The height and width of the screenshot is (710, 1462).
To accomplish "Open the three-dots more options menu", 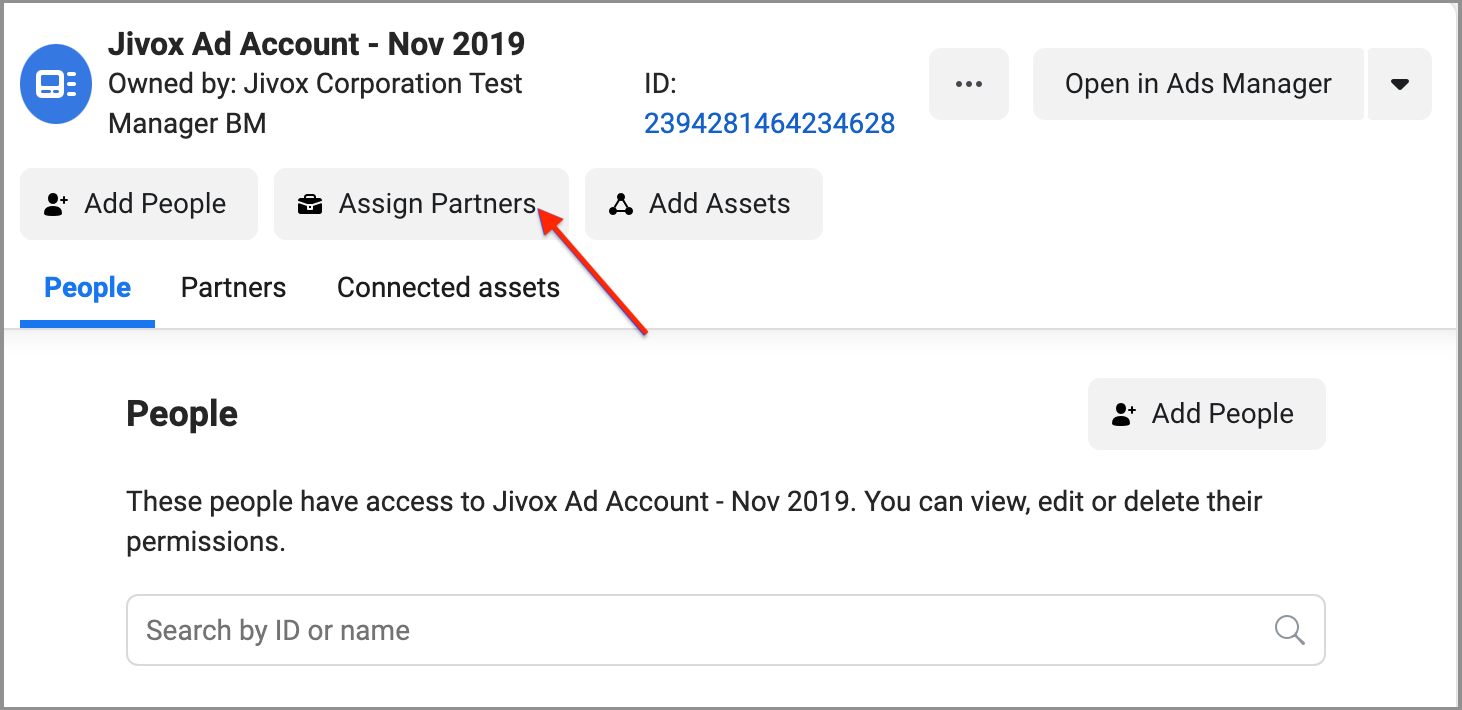I will click(968, 84).
